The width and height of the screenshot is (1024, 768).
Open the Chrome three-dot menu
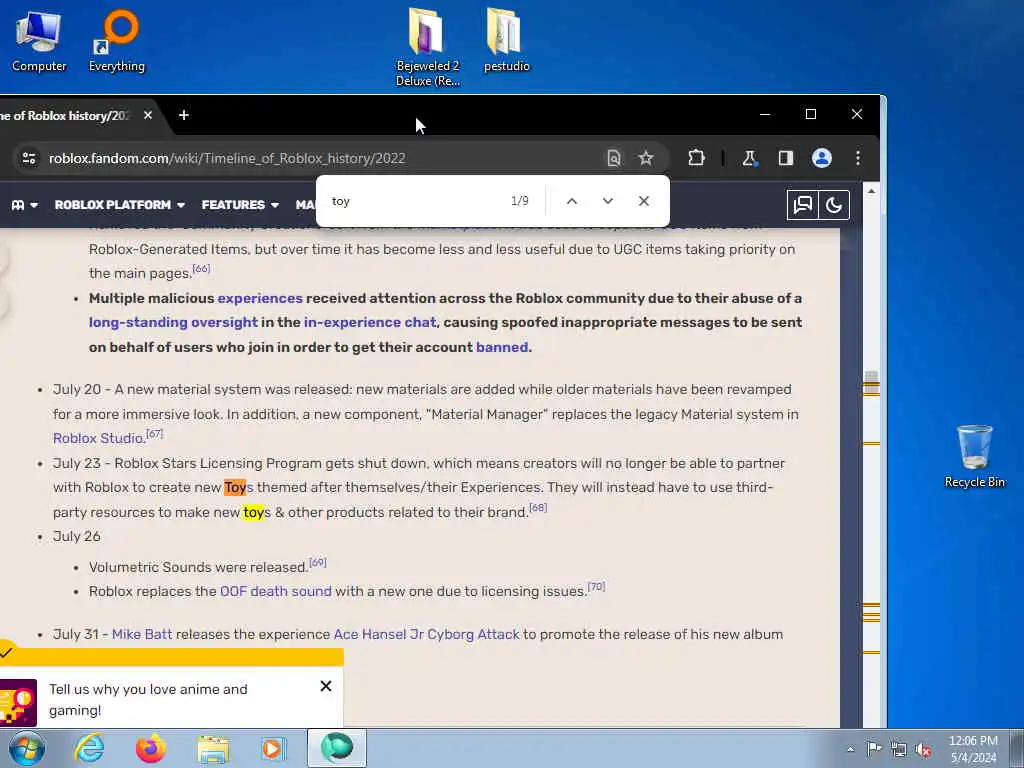point(858,158)
